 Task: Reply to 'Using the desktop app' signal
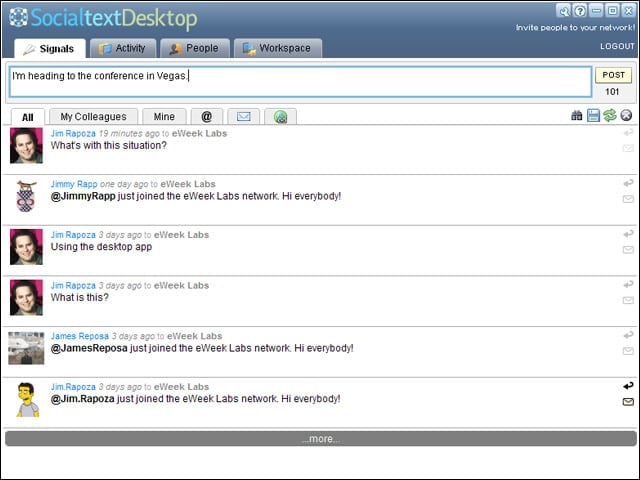click(628, 233)
